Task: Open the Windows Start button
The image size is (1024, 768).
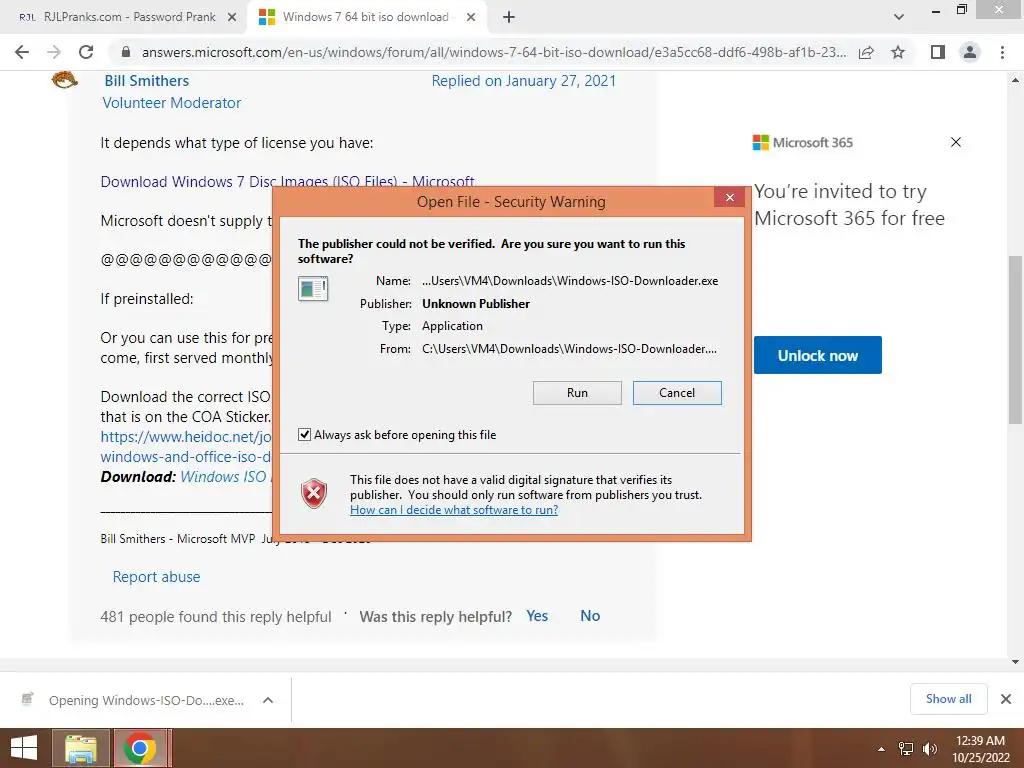Action: pos(24,748)
